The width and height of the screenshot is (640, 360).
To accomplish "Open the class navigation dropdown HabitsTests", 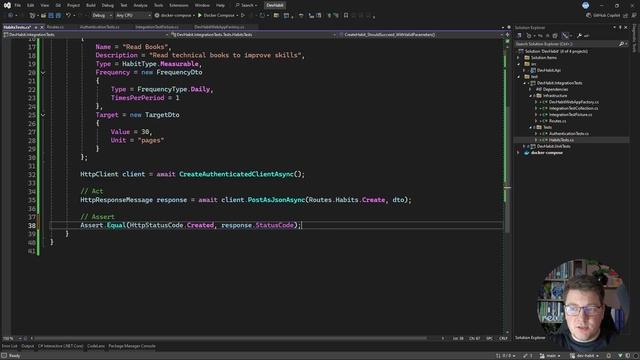I will click(x=254, y=35).
